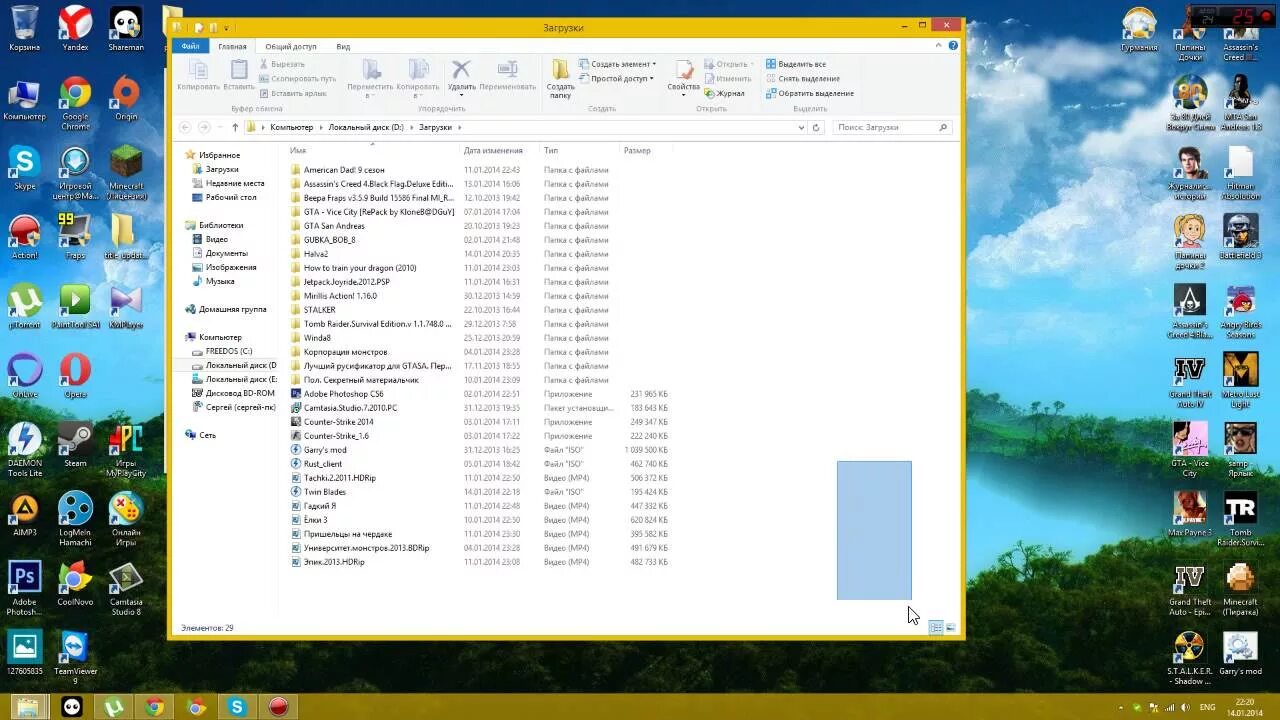Image resolution: width=1280 pixels, height=720 pixels.
Task: Switch to Вид ribbon tab
Action: [x=343, y=46]
